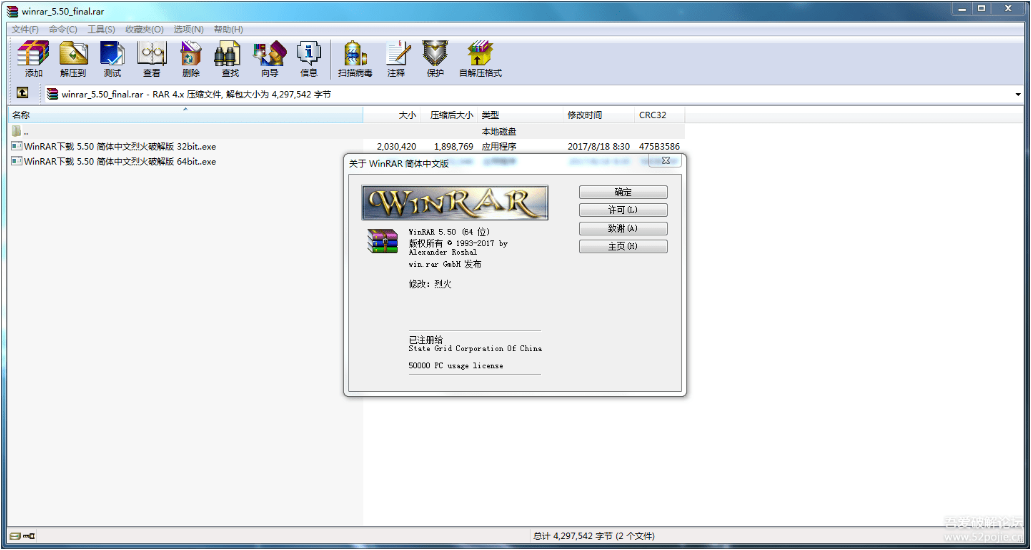The height and width of the screenshot is (550, 1031).
Task: Click the 475B3586 CRC32 value
Action: tap(659, 147)
